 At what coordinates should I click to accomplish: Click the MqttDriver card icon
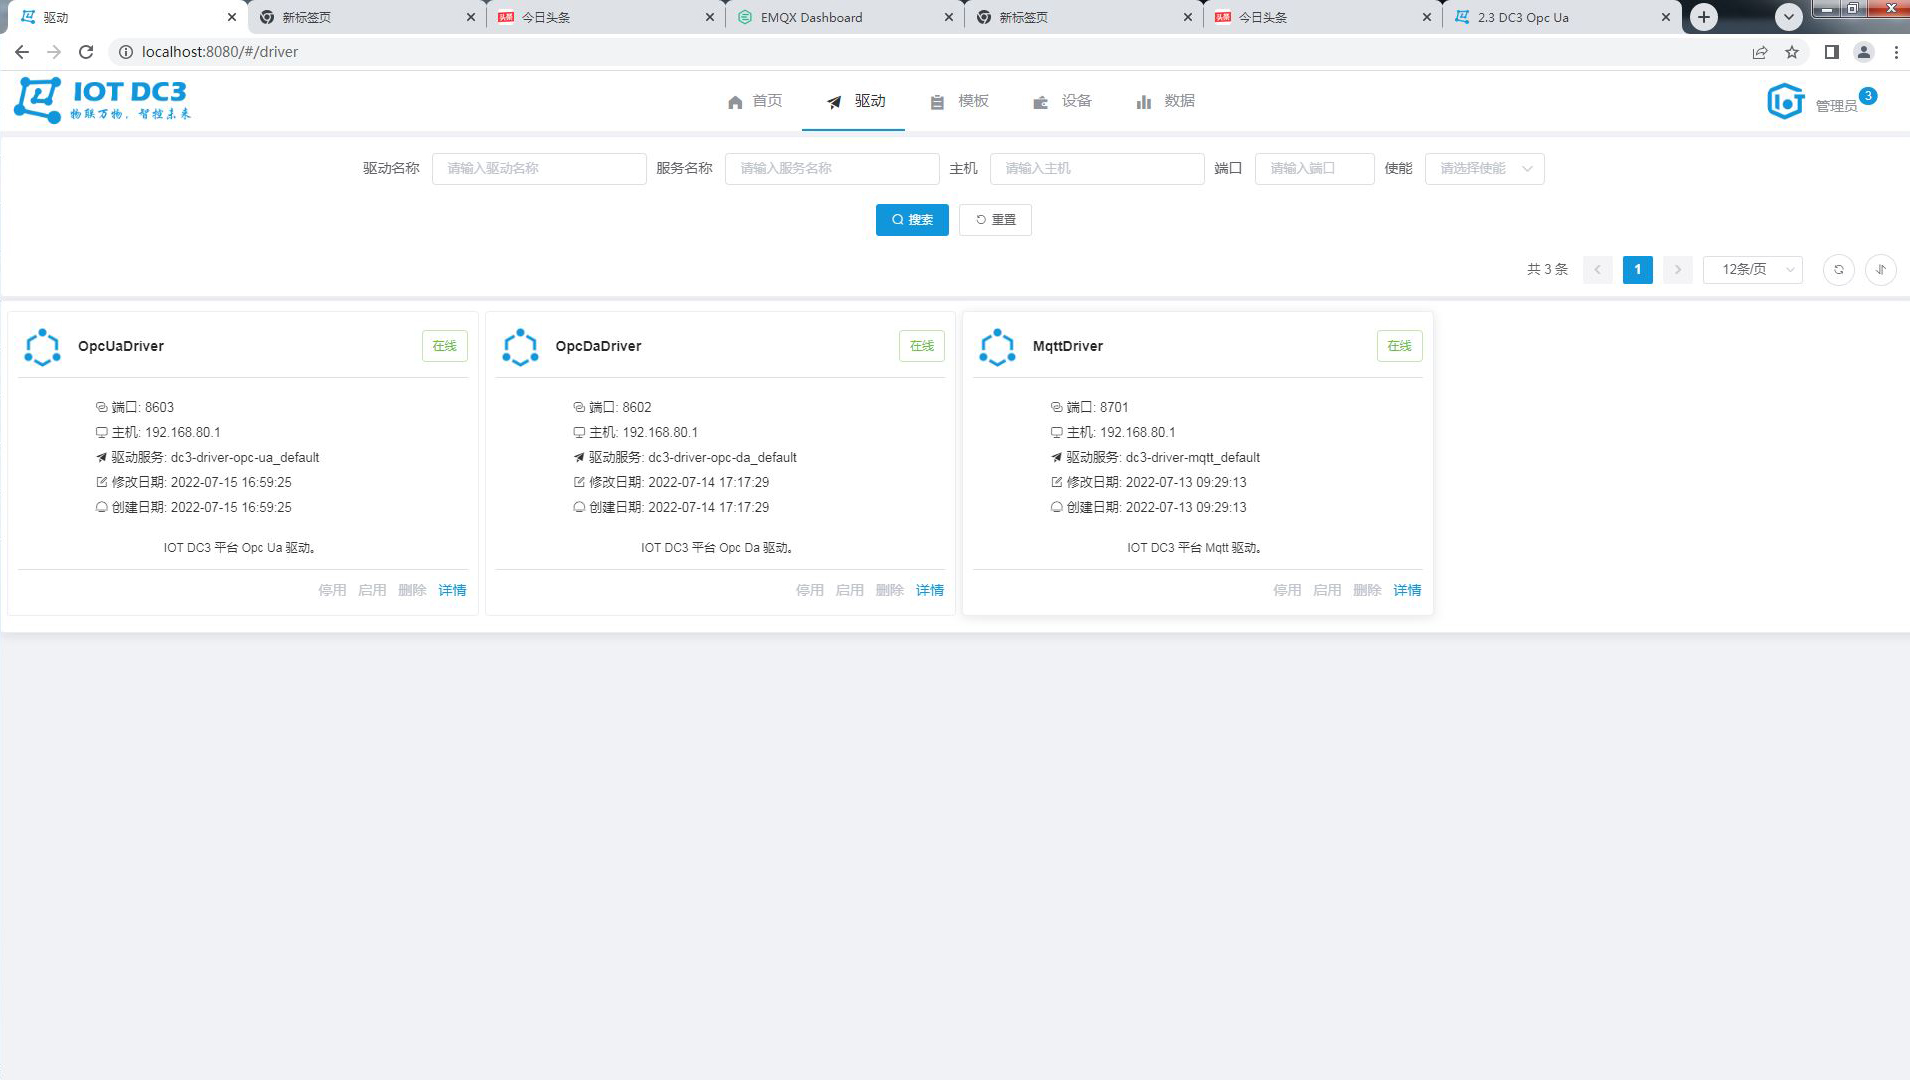997,347
